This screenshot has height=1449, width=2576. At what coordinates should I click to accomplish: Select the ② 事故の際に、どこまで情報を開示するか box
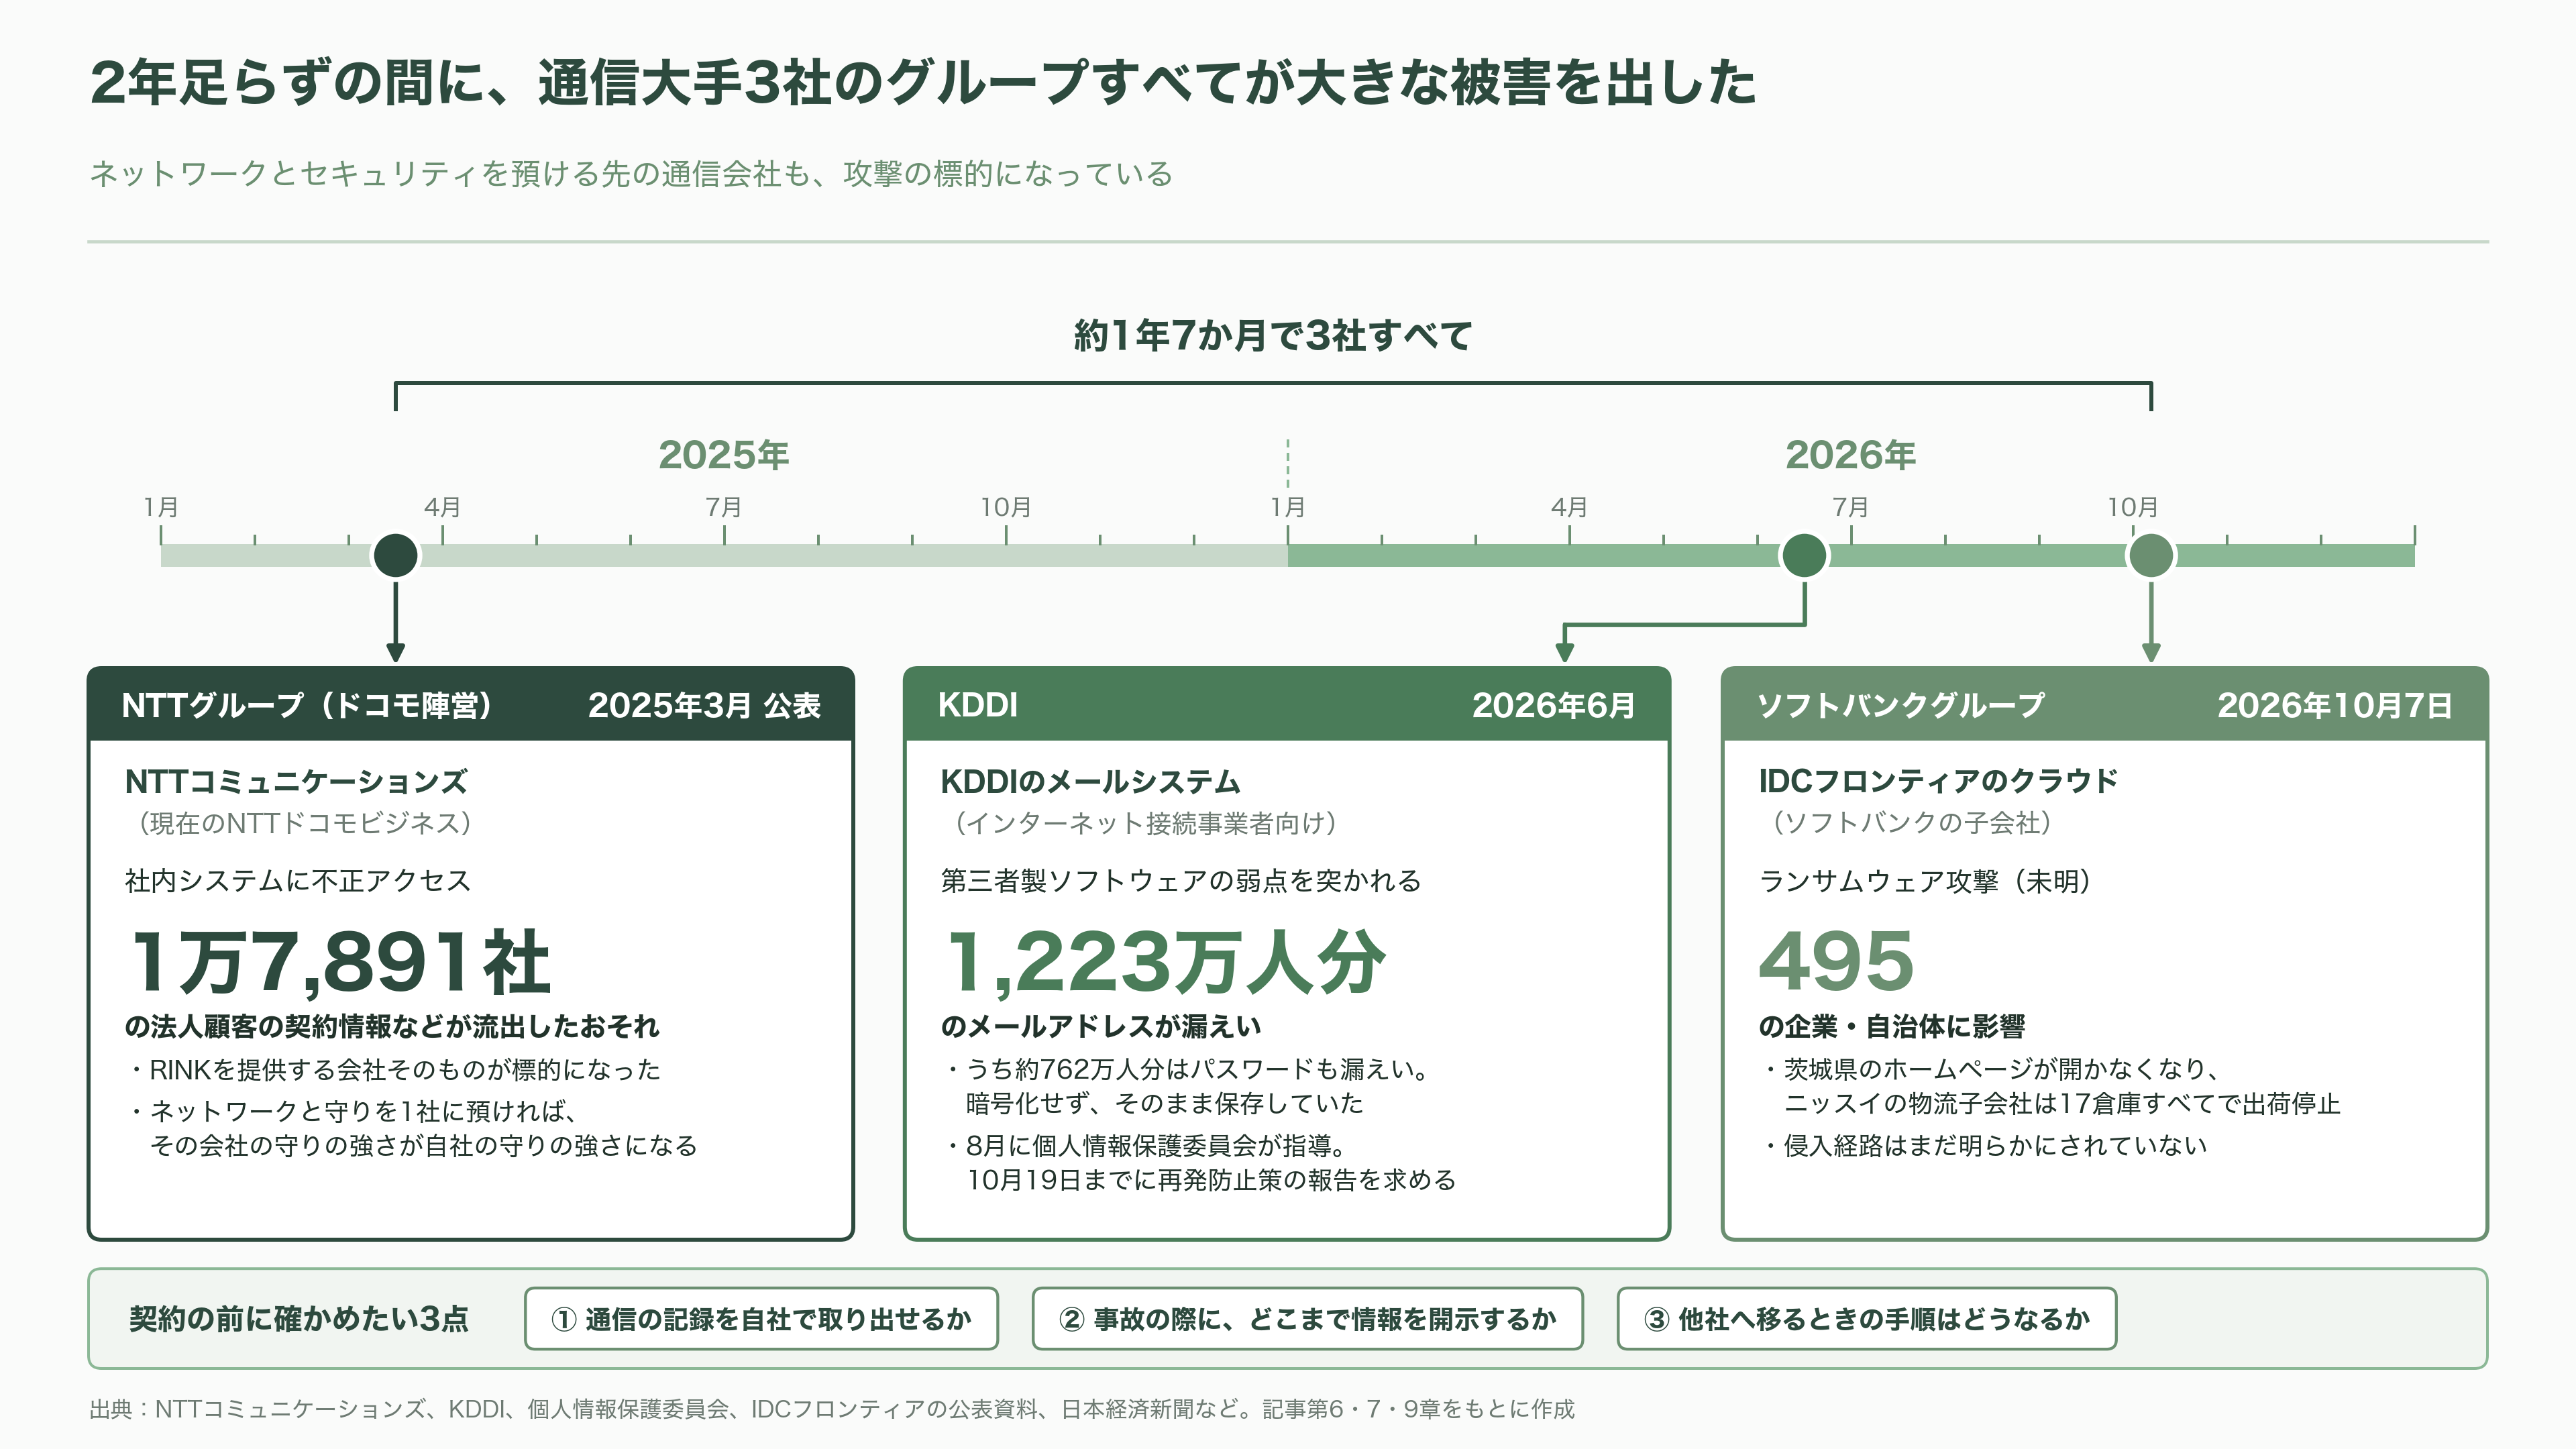tap(1307, 1319)
